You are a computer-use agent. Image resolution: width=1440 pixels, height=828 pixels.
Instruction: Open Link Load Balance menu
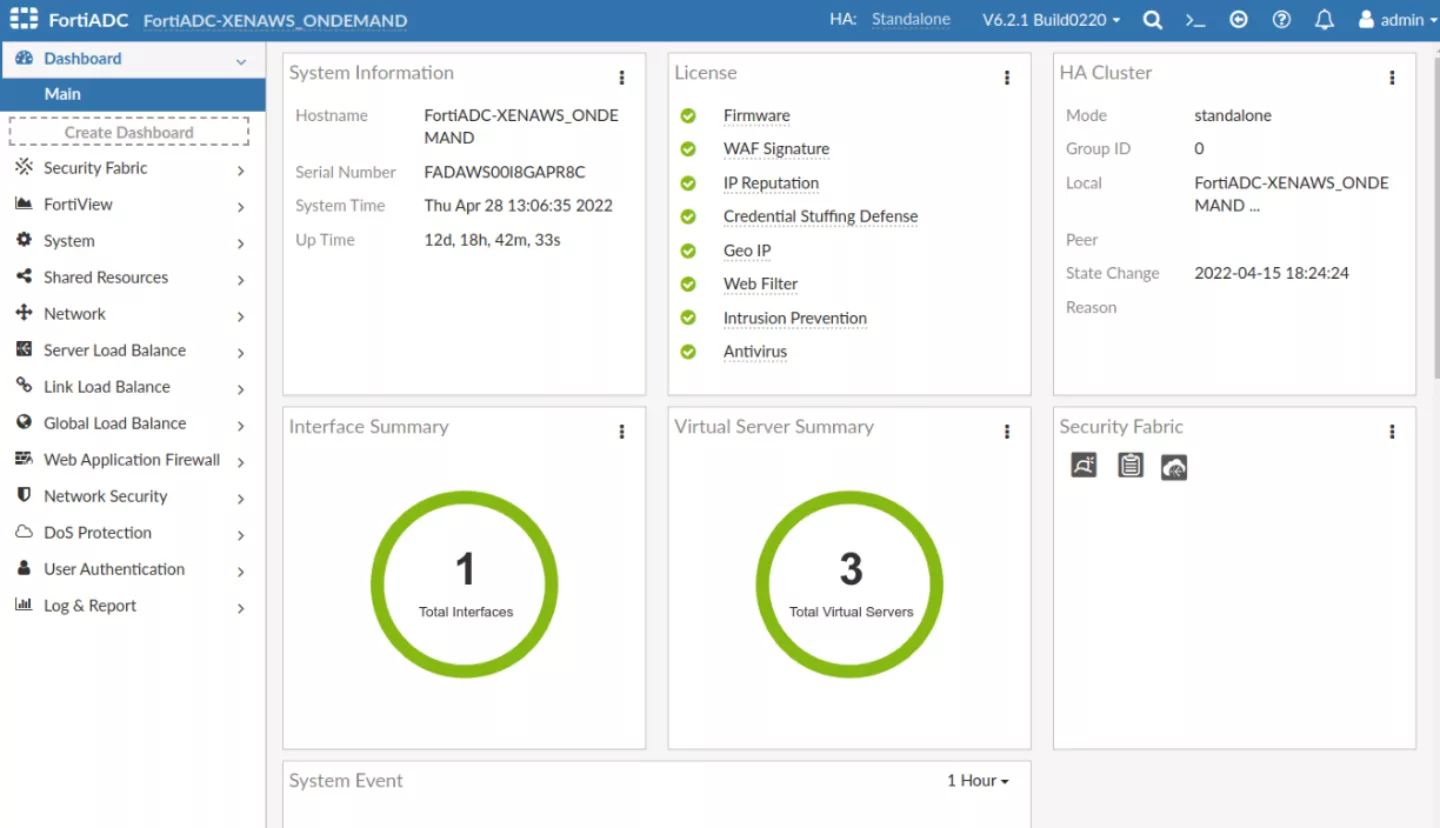click(x=133, y=386)
